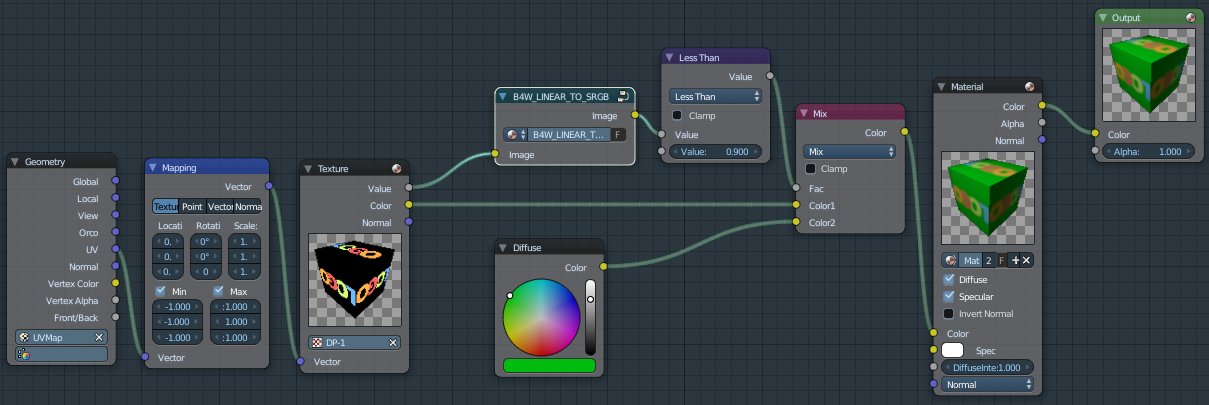The image size is (1209, 405).
Task: Add new material with the plus icon
Action: tap(1014, 260)
